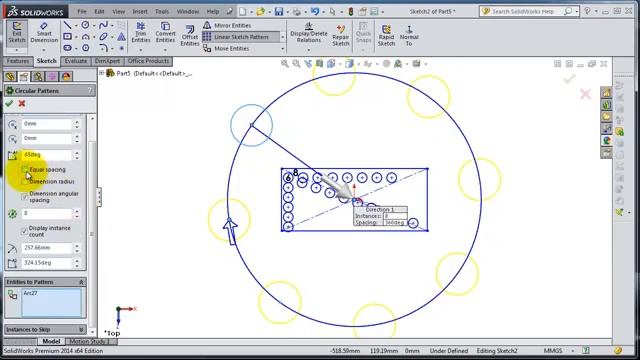Click the Repair Sketch tool
Image resolution: width=640 pixels, height=360 pixels.
(341, 35)
